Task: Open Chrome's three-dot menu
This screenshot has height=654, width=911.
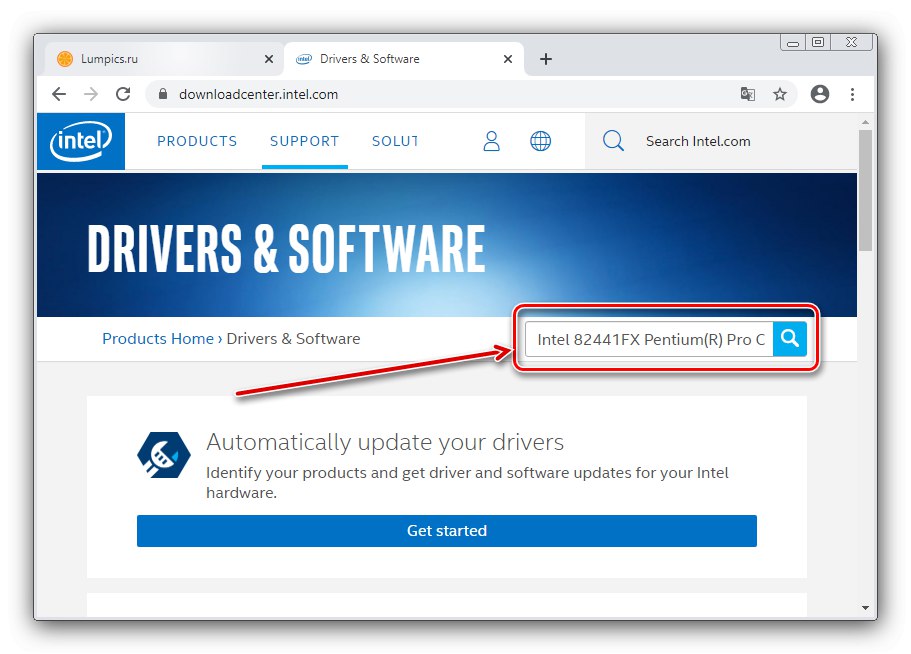Action: point(852,94)
